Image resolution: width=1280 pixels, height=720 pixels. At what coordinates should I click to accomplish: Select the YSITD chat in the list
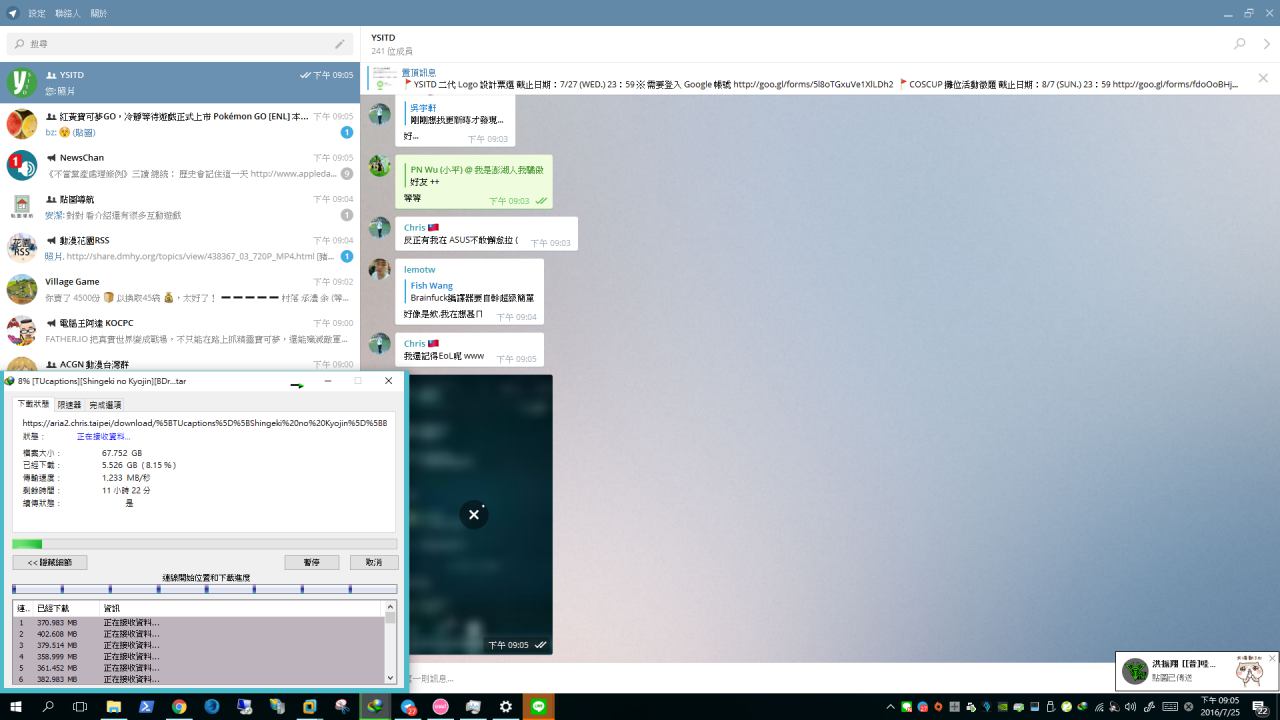pos(180,82)
